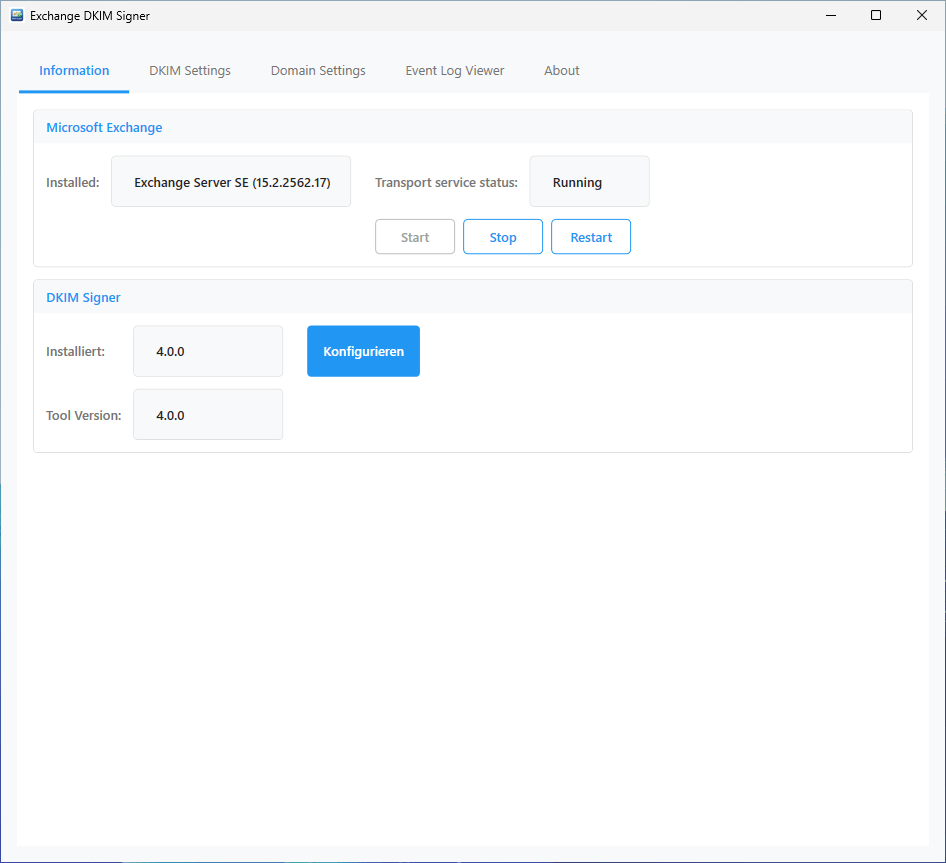
Task: Click the Exchange Server SE version field
Action: coord(230,181)
